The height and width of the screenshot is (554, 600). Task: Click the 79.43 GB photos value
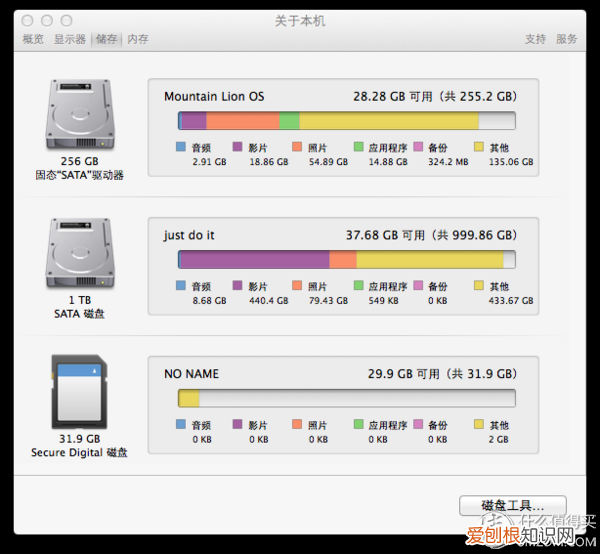(x=328, y=301)
